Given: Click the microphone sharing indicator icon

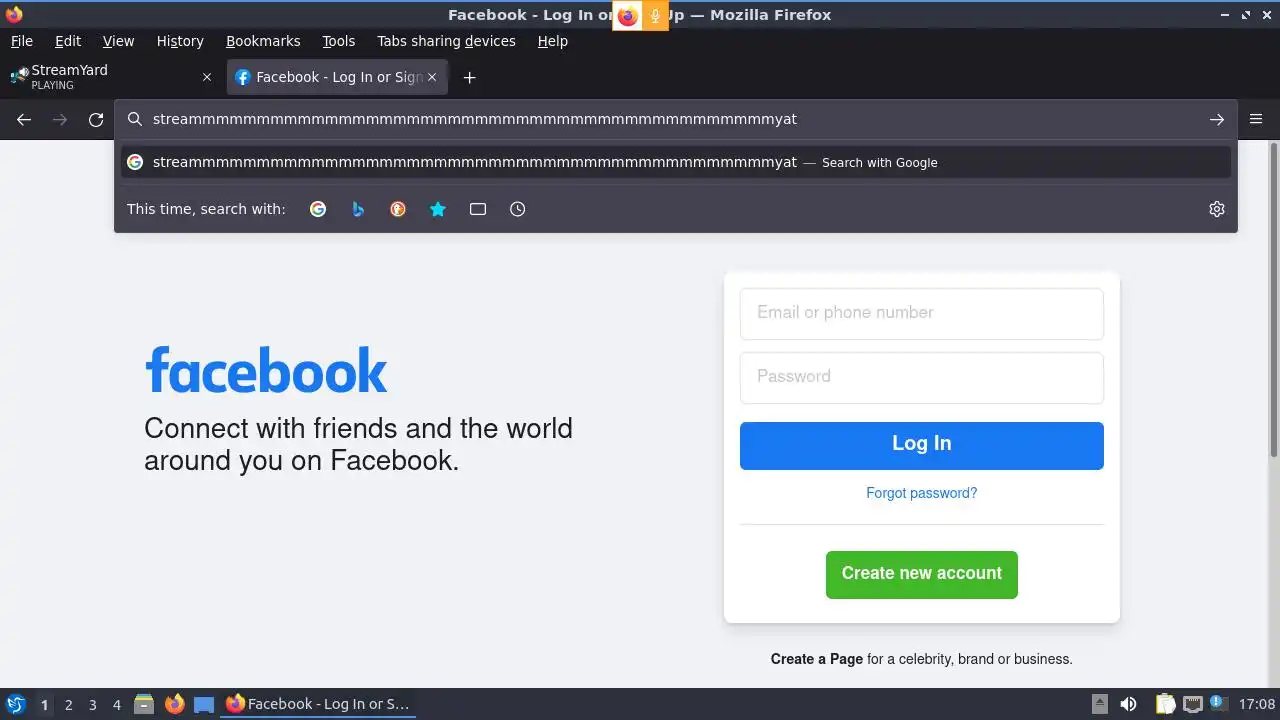Looking at the screenshot, I should pos(655,15).
